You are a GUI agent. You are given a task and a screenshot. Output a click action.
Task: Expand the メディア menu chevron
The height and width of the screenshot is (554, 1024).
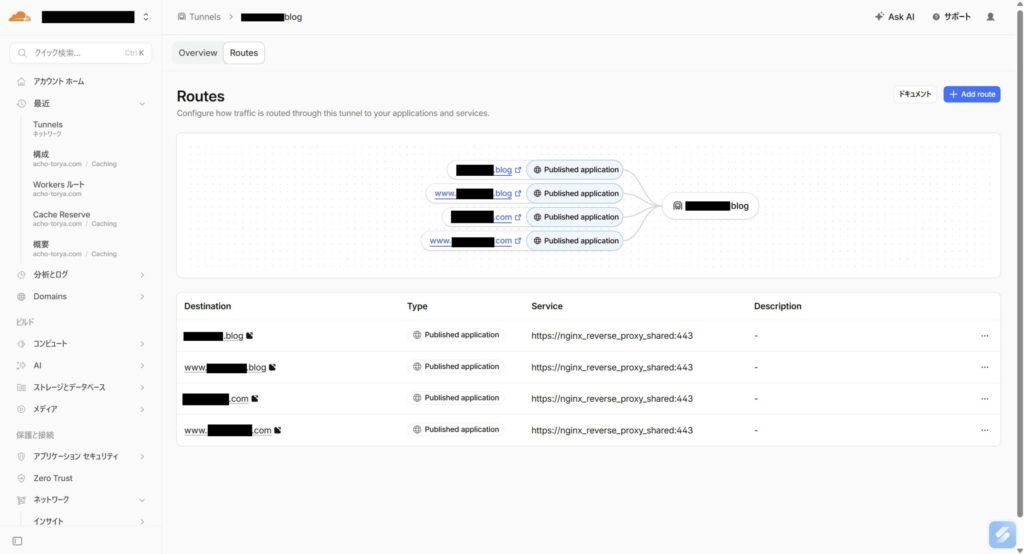[142, 410]
